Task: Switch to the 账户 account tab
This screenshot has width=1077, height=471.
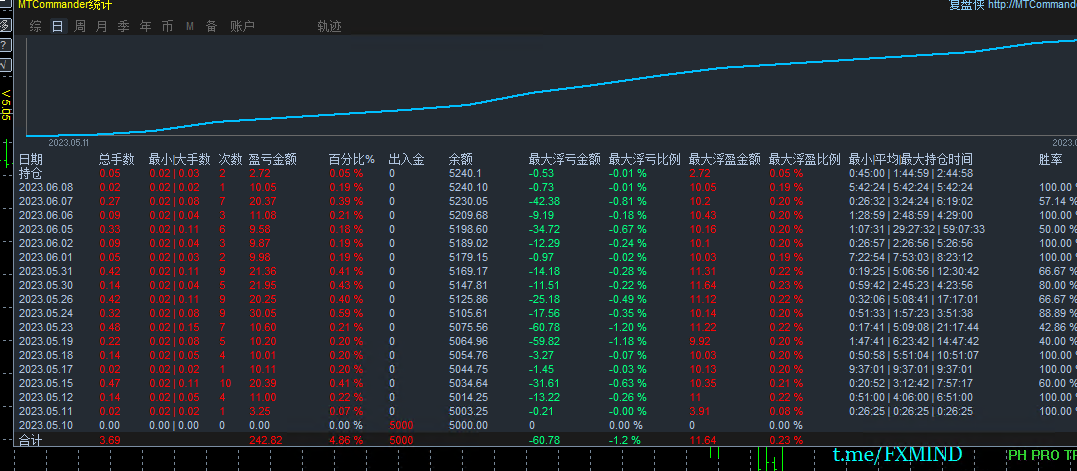Action: [242, 26]
